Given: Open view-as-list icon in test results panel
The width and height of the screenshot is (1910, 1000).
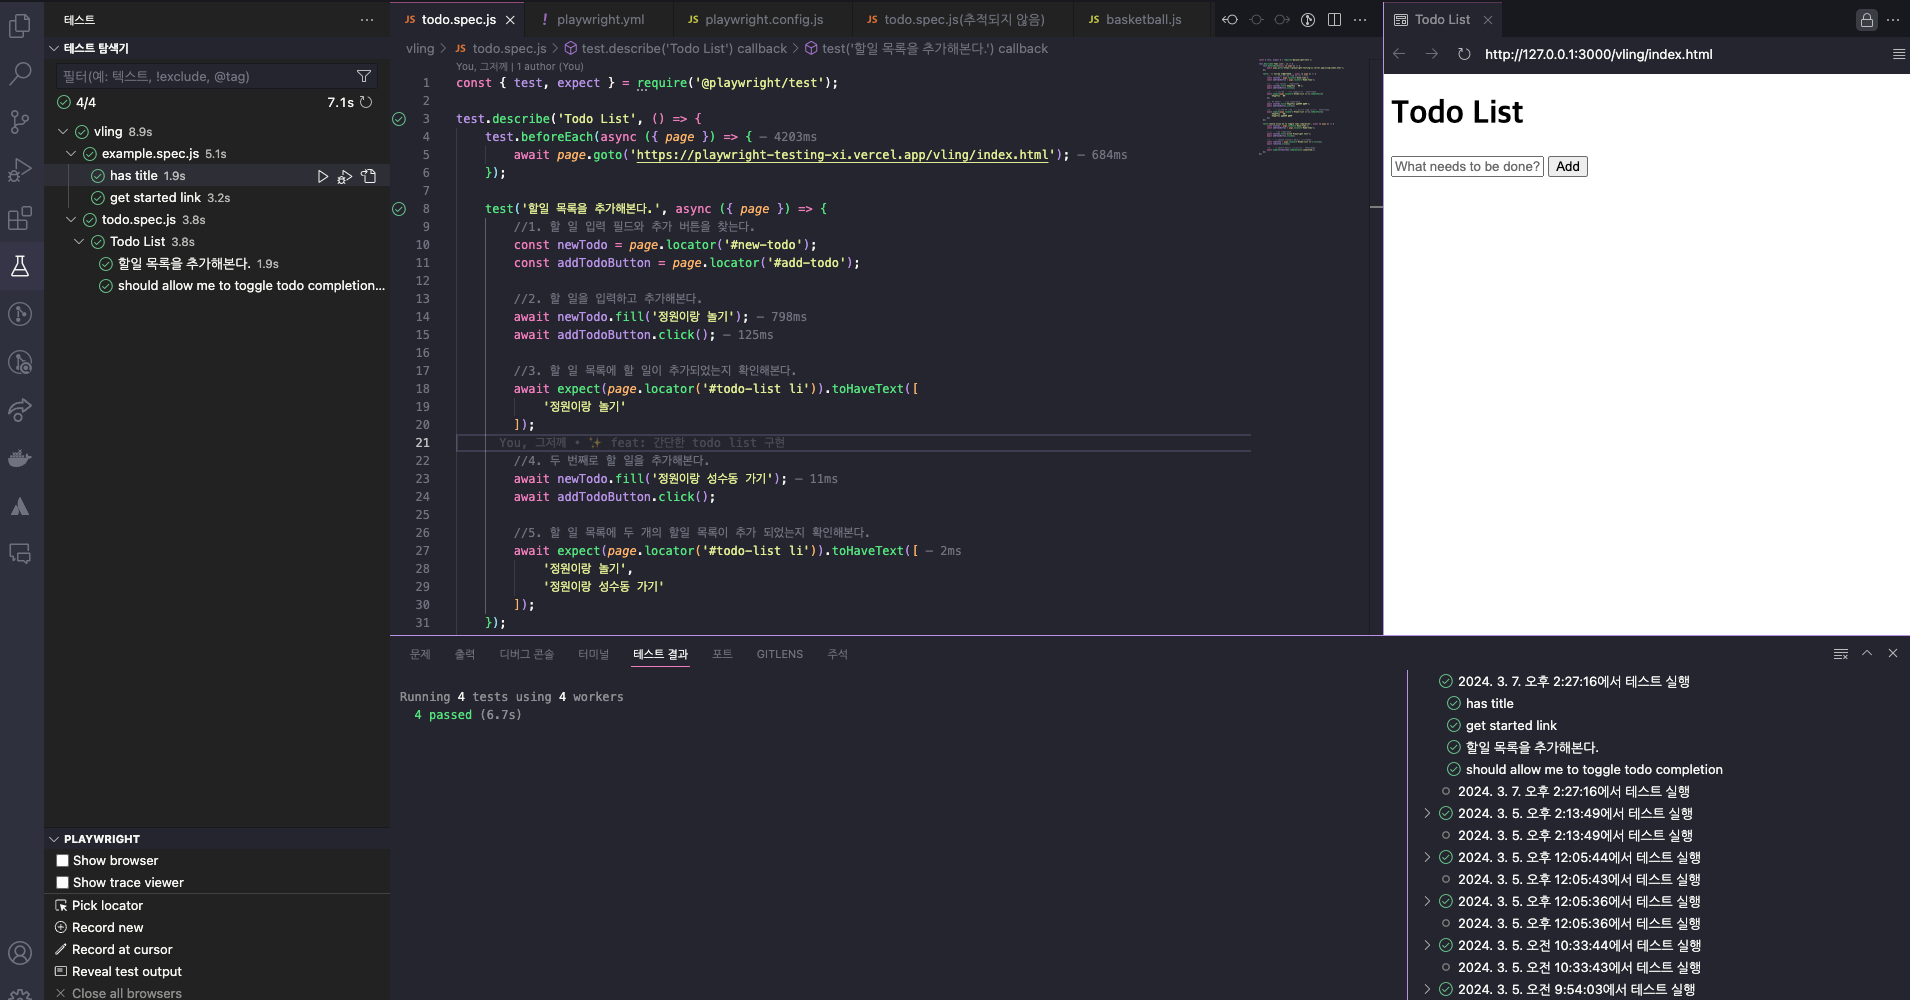Looking at the screenshot, I should click(1841, 654).
